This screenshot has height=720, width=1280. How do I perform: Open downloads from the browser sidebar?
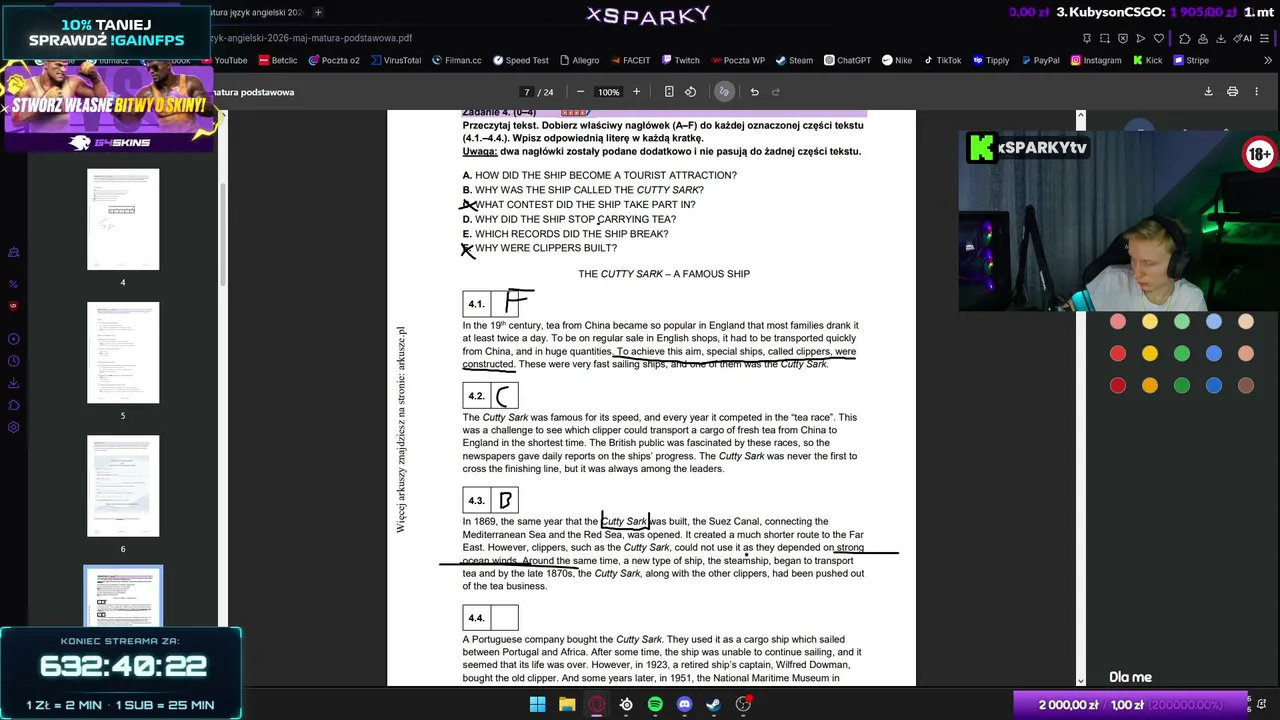click(x=14, y=383)
